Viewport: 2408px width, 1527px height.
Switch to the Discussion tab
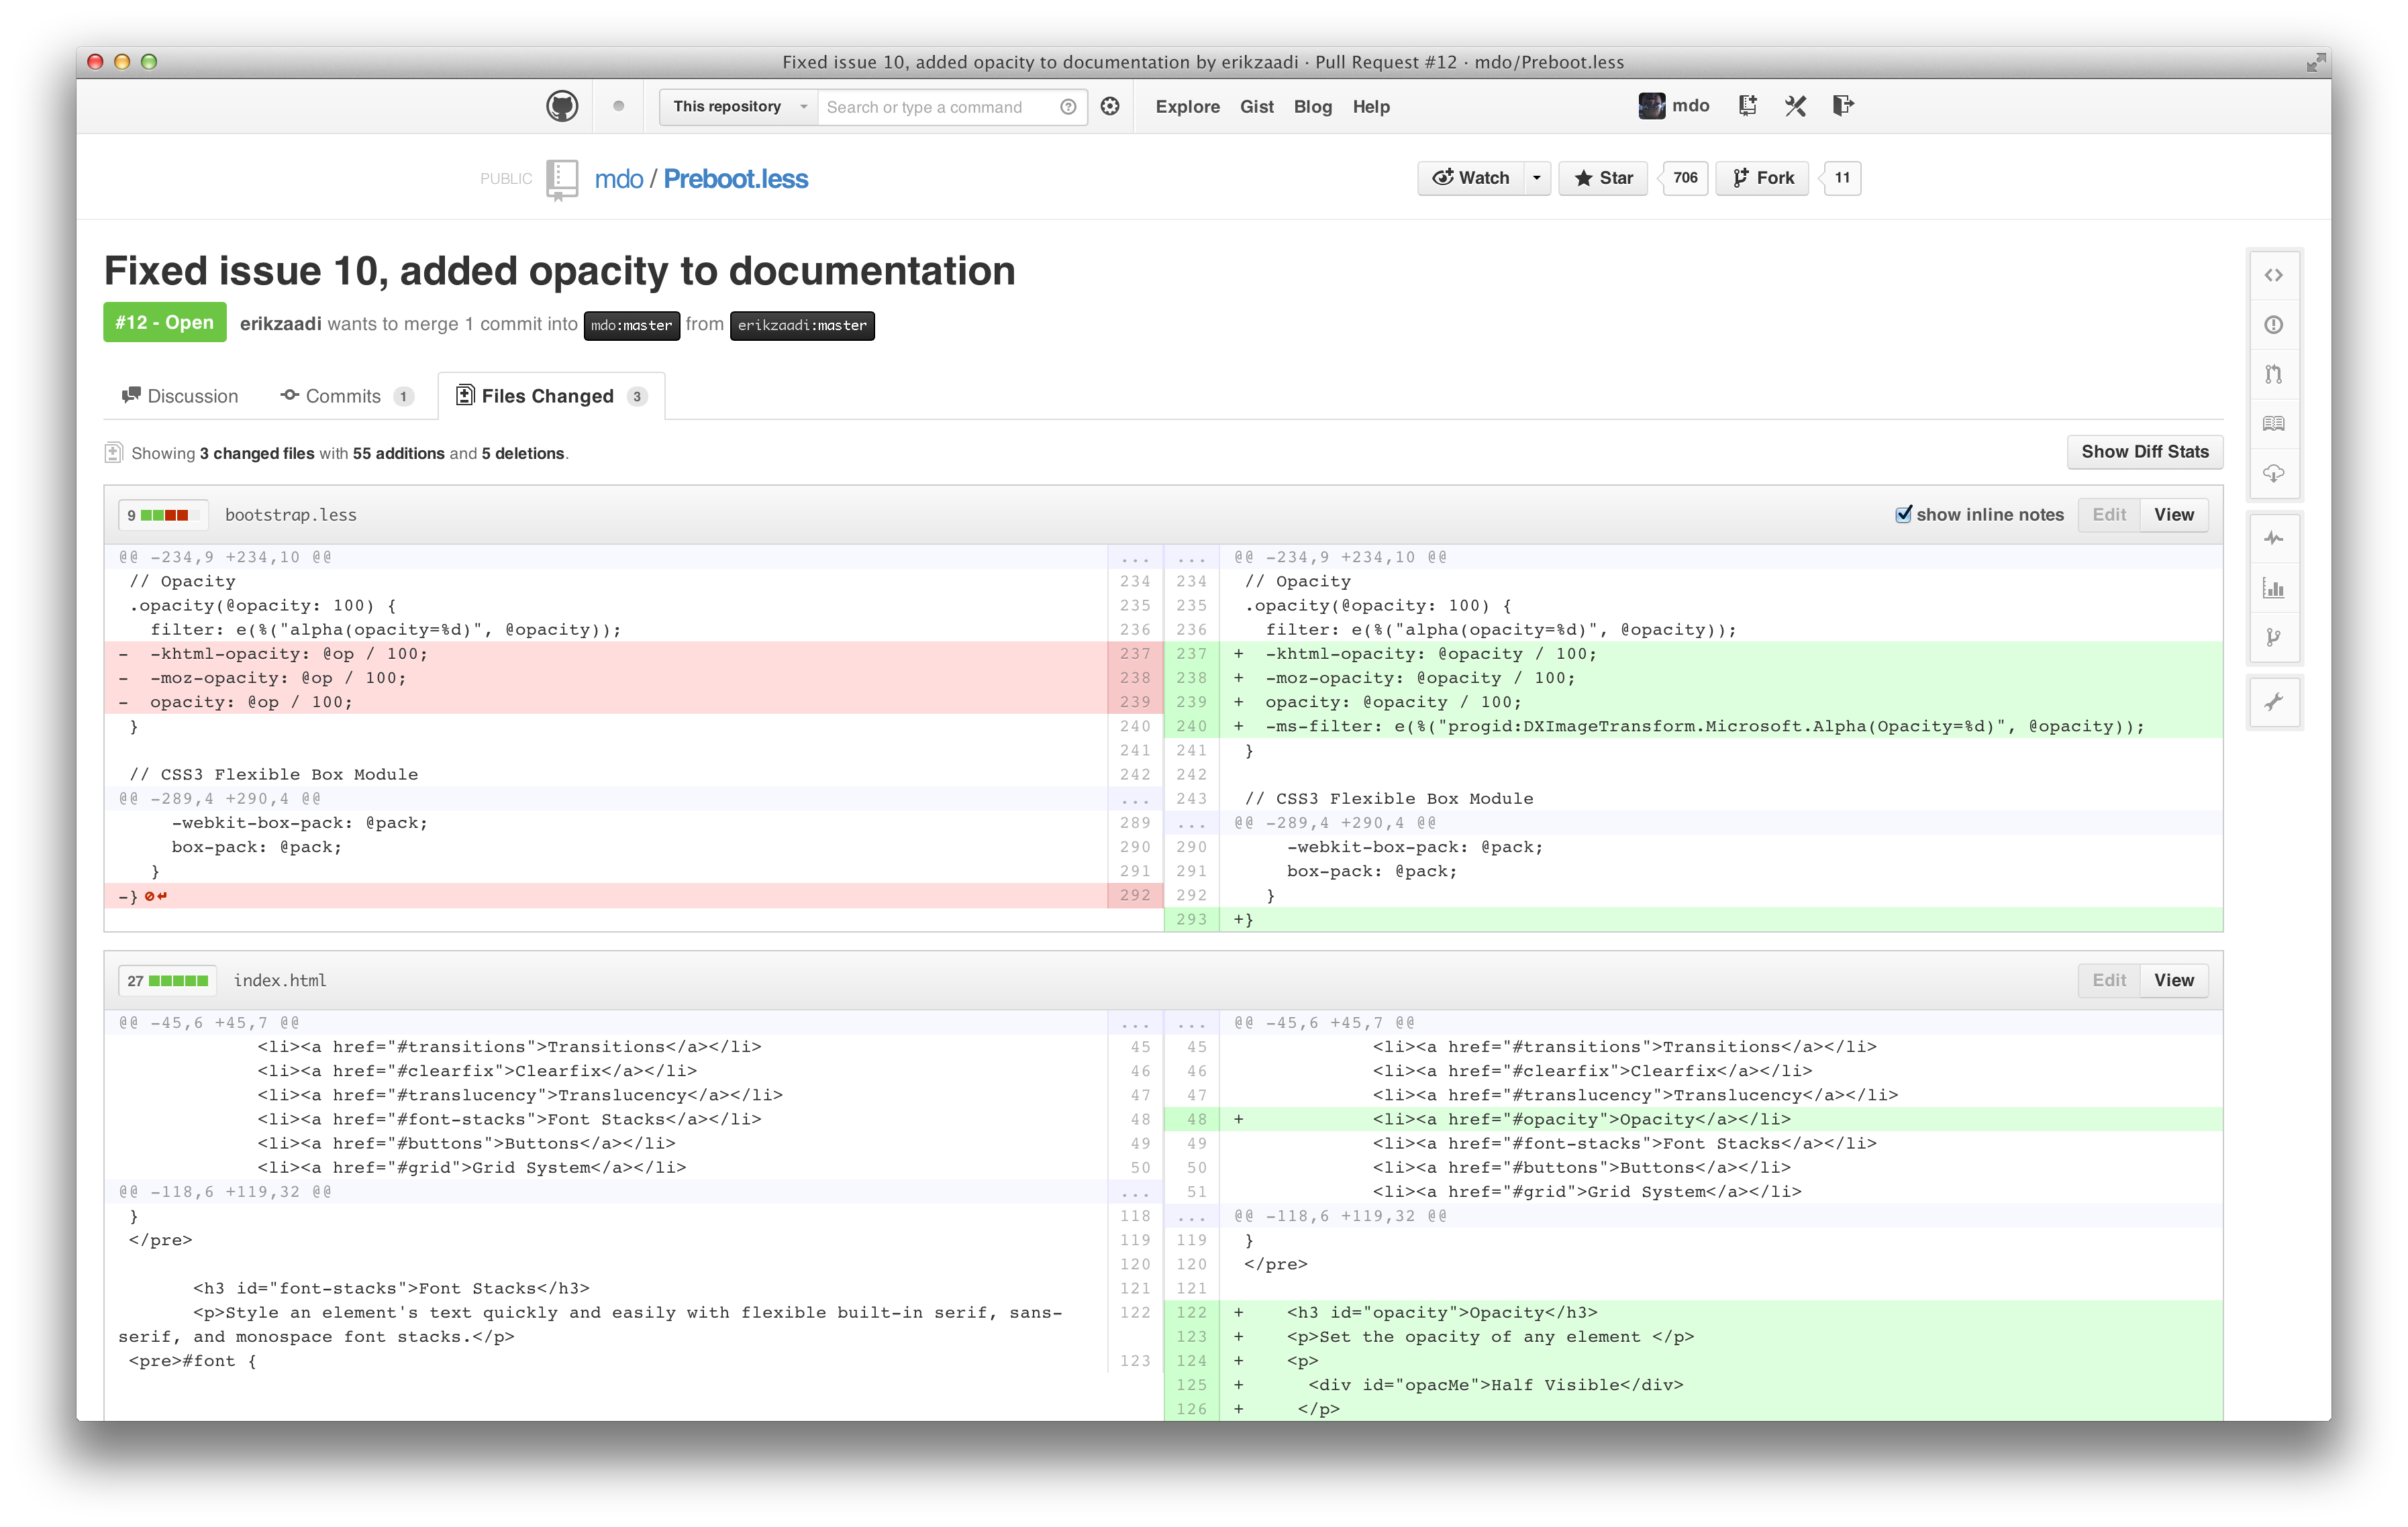pos(180,396)
